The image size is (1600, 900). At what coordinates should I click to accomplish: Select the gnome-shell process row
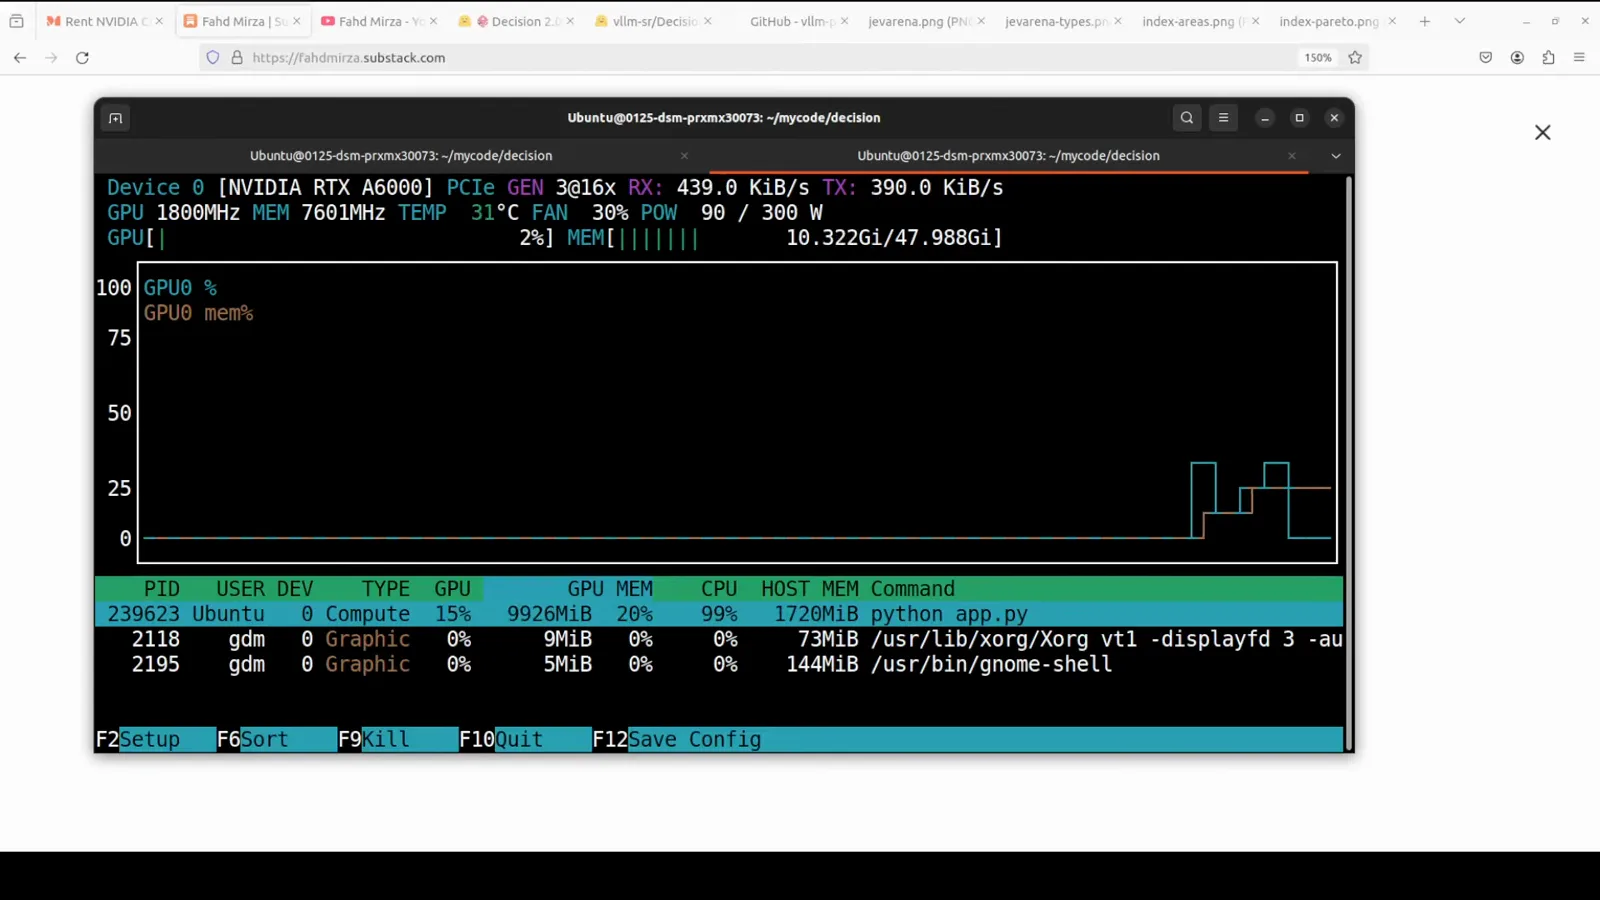(719, 664)
